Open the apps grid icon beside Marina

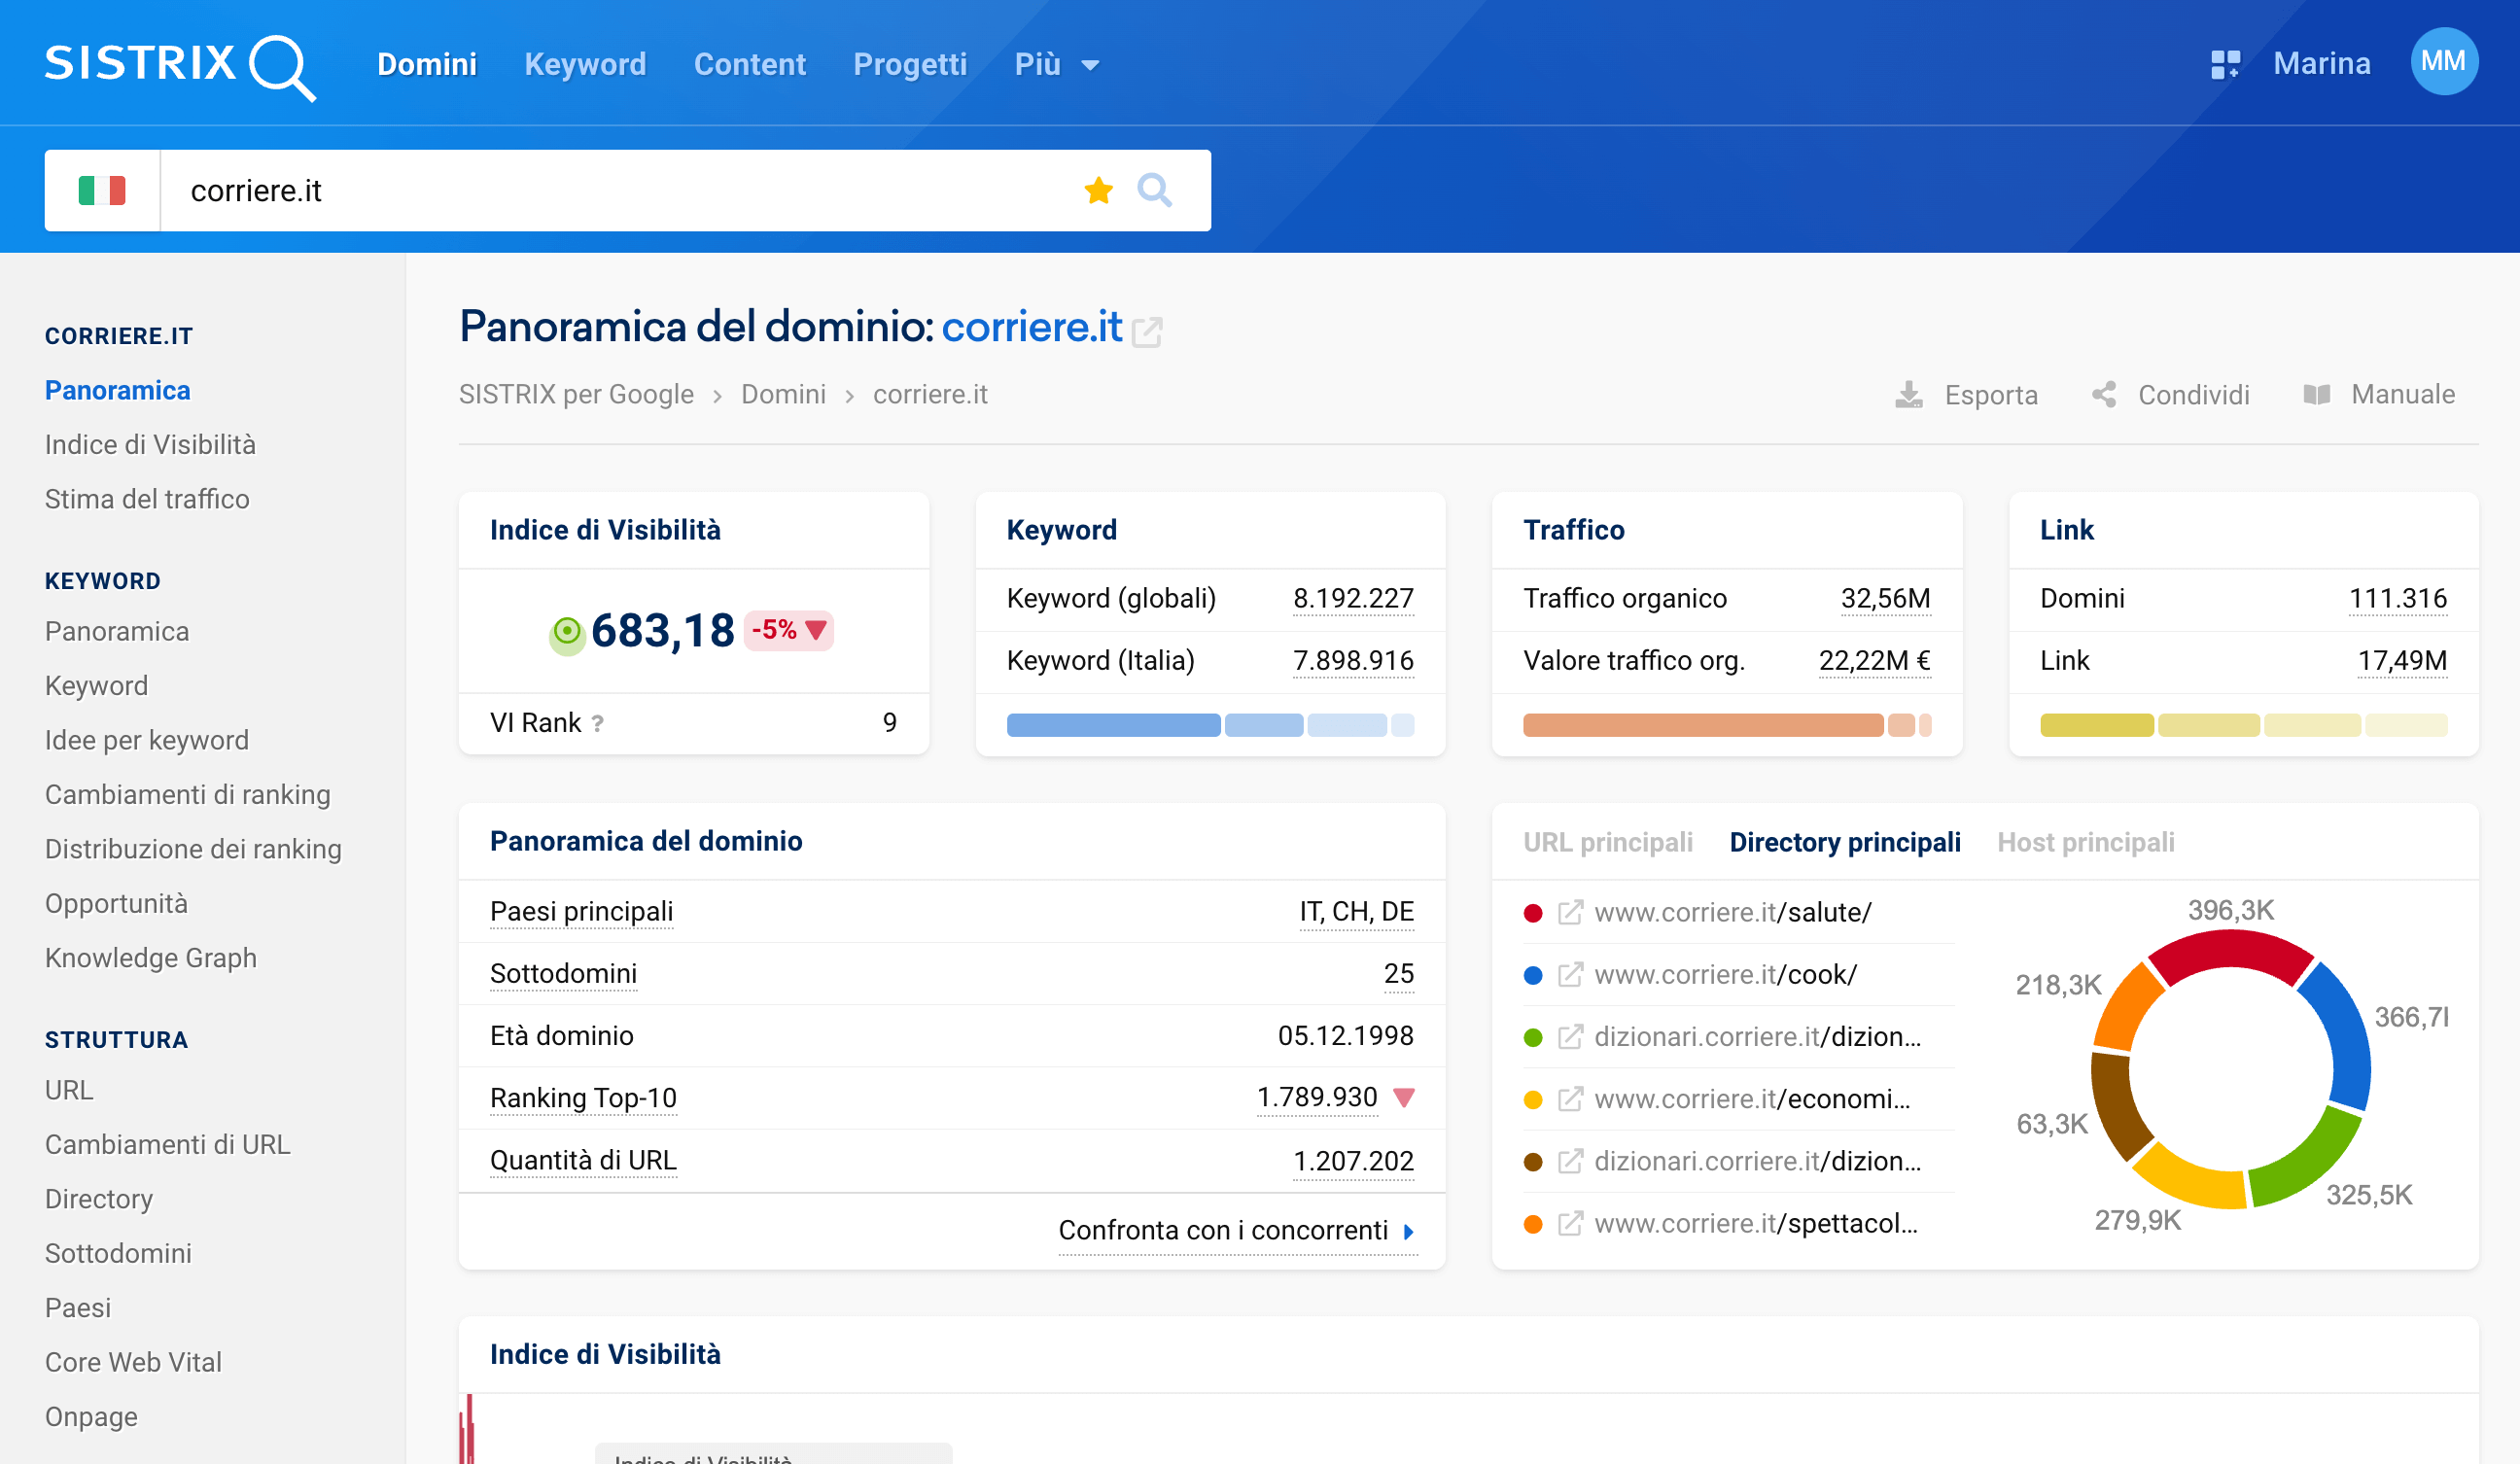[2225, 64]
